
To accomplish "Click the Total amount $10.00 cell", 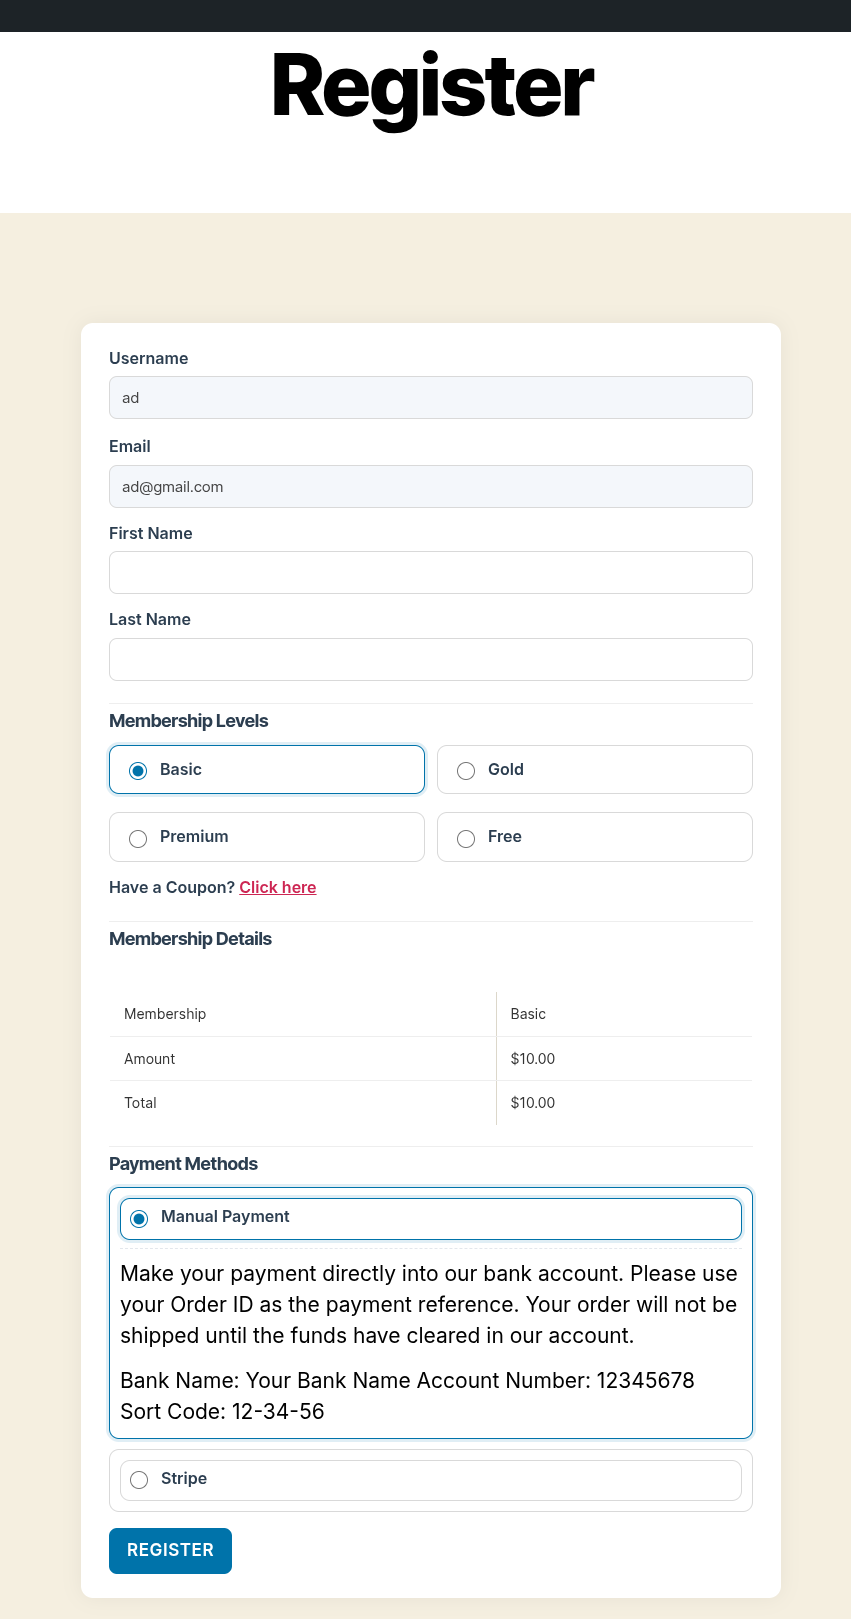I will 533,1103.
